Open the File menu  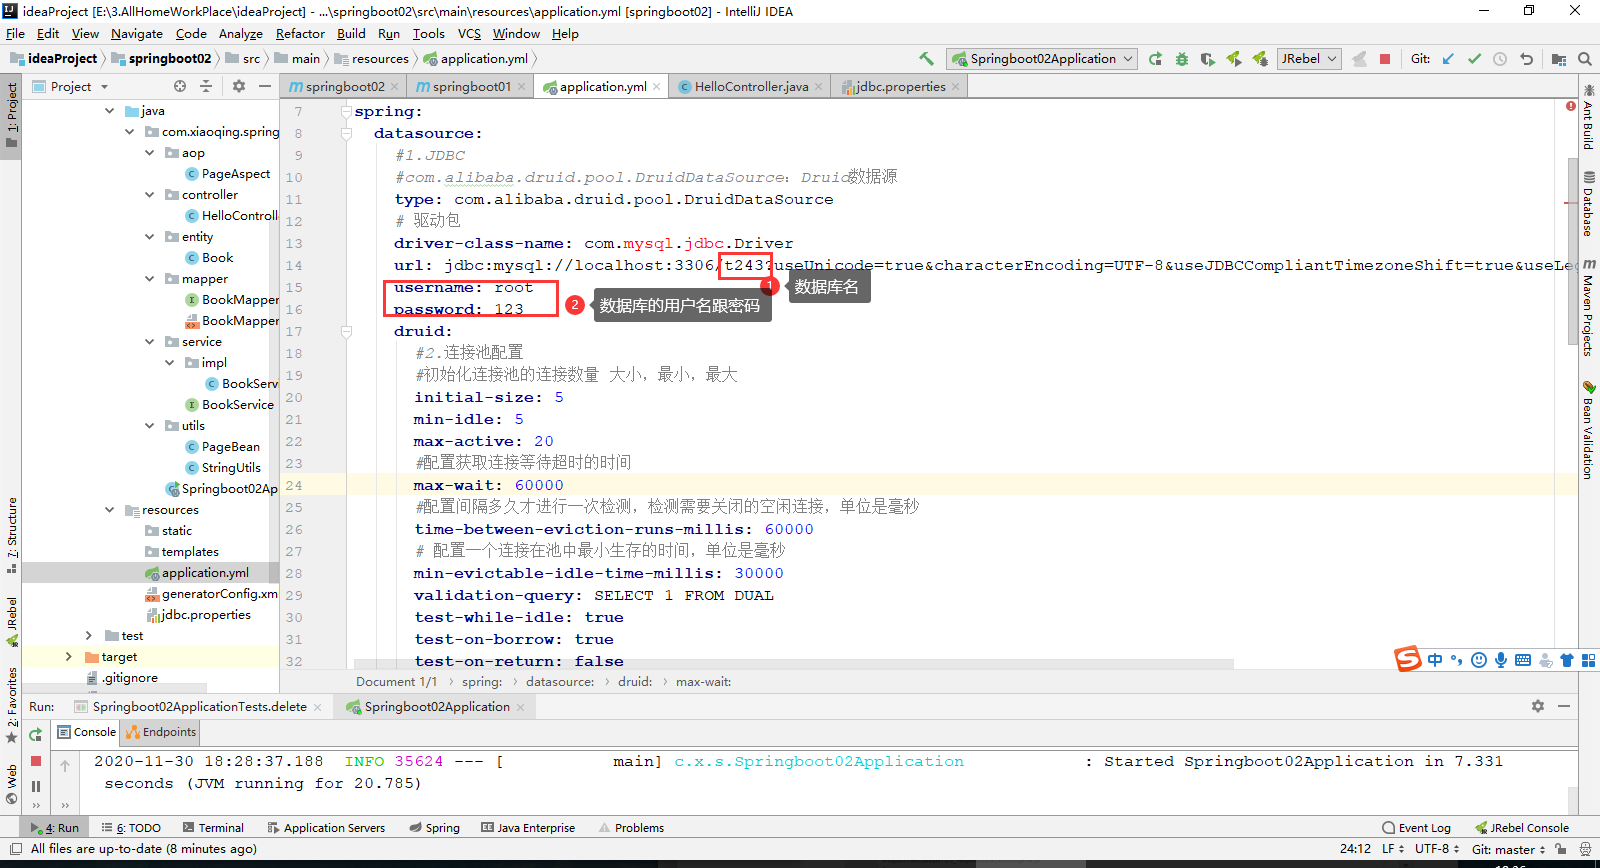[x=15, y=33]
